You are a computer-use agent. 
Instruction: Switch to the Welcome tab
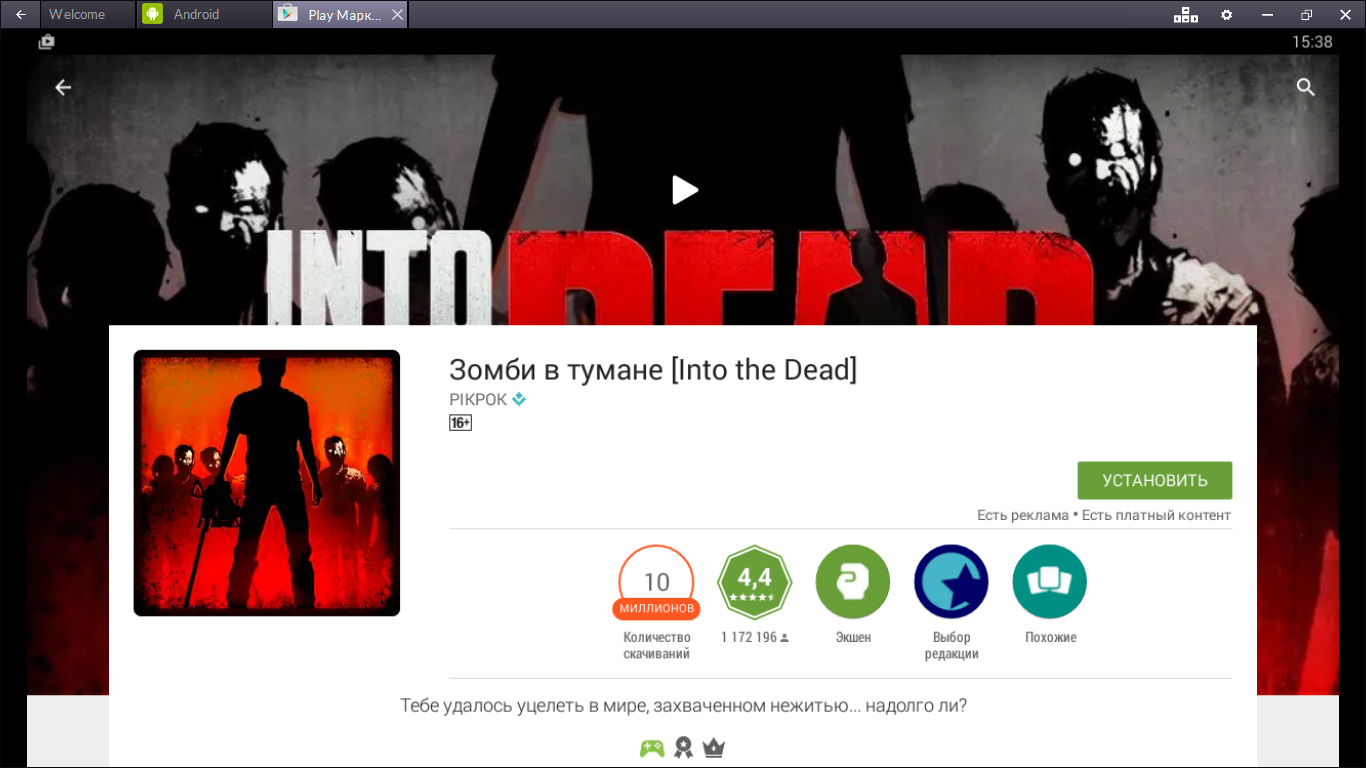[88, 14]
